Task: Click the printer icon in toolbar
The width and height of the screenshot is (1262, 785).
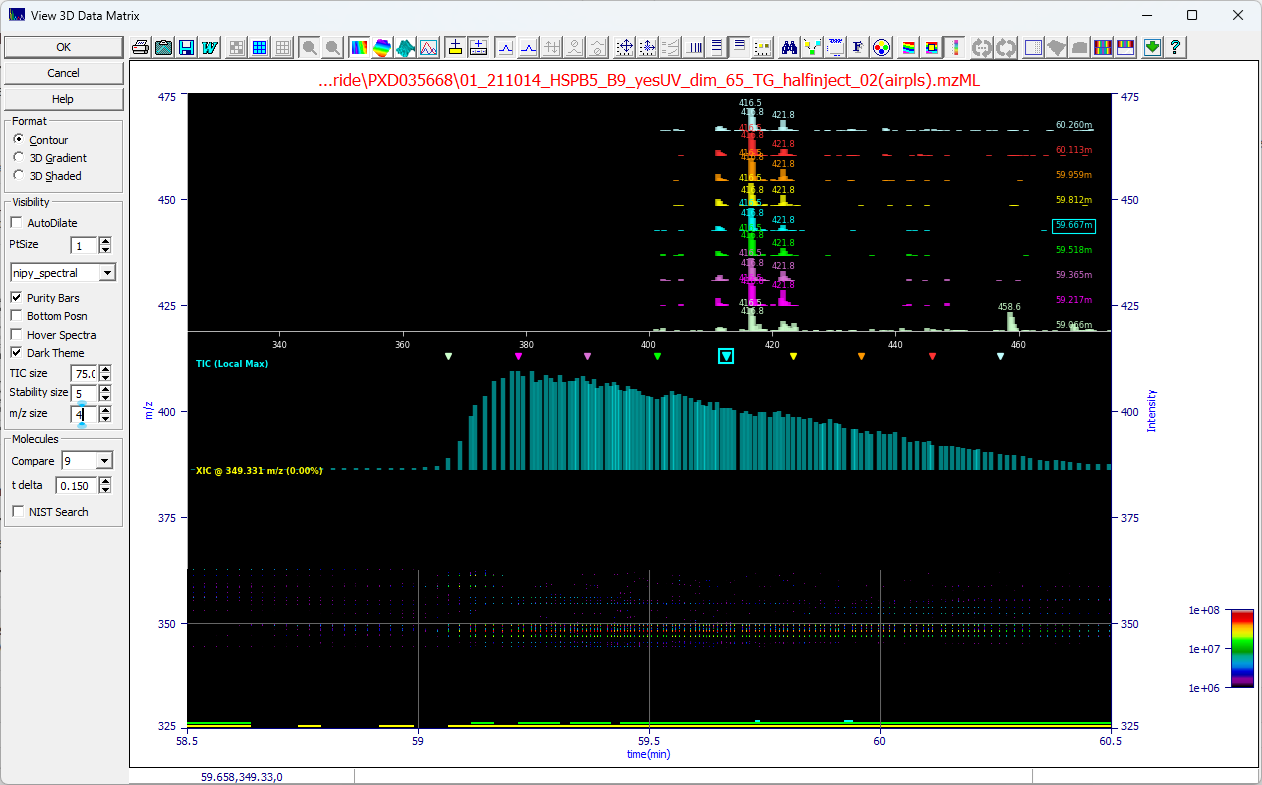Action: (x=141, y=47)
